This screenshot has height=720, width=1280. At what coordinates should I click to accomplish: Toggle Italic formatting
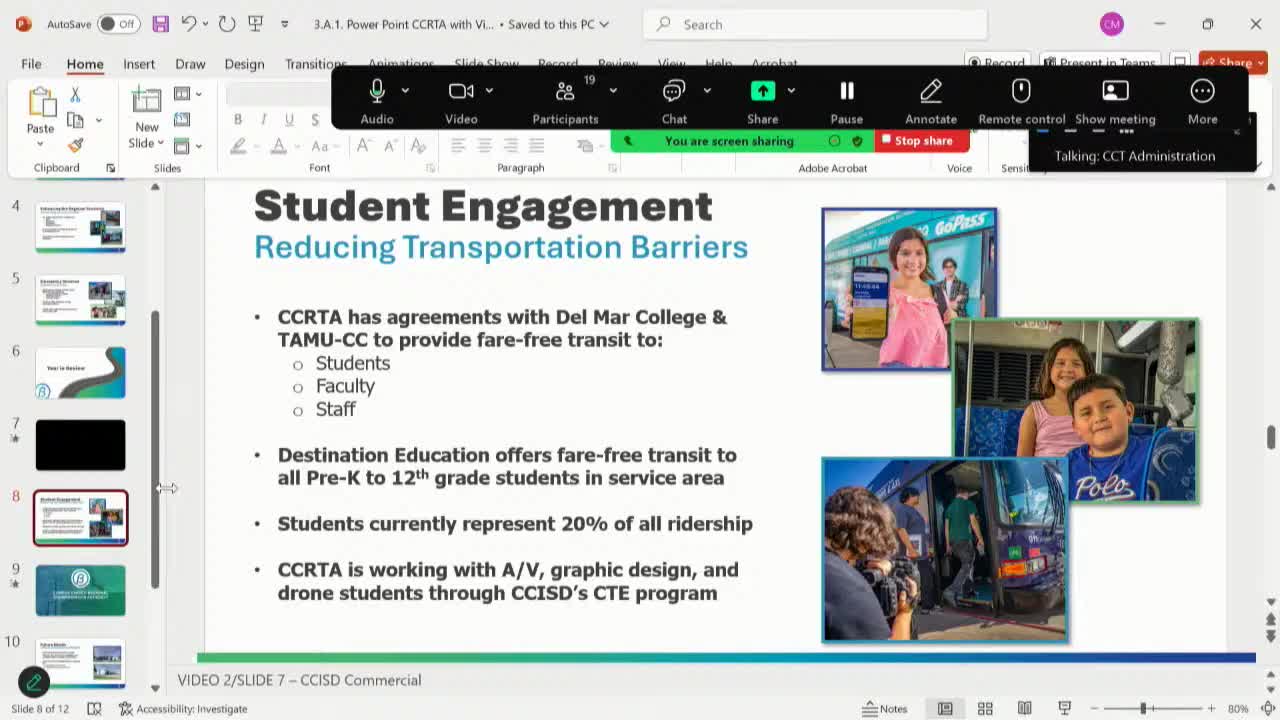pyautogui.click(x=263, y=119)
